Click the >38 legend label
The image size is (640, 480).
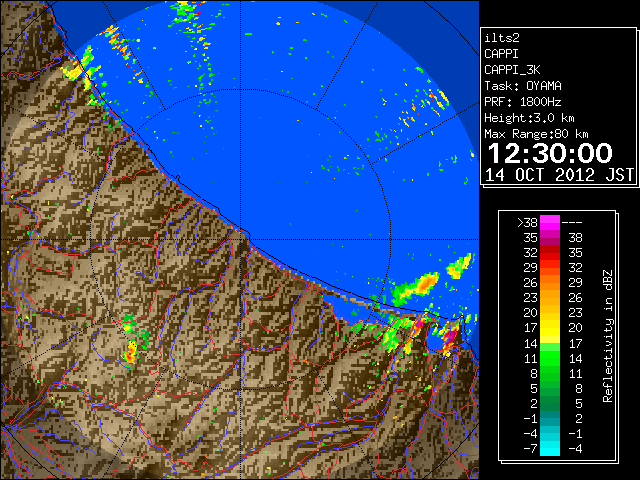click(x=527, y=223)
